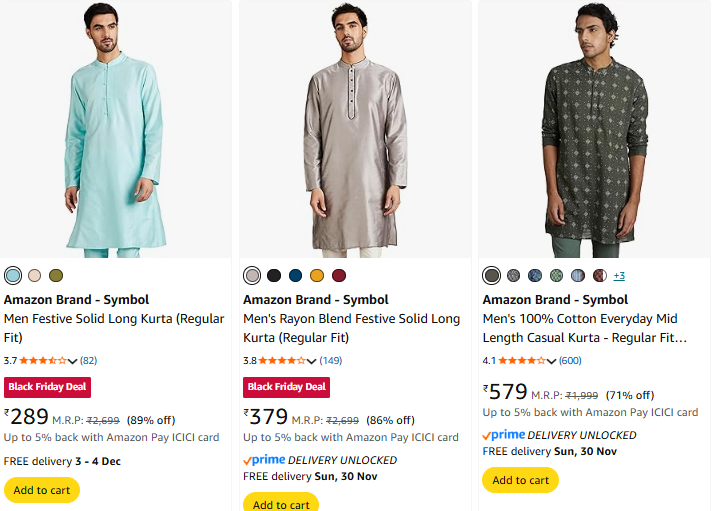Viewport: 715px width, 511px height.
Task: Open the 600 reviews link
Action: pyautogui.click(x=570, y=360)
